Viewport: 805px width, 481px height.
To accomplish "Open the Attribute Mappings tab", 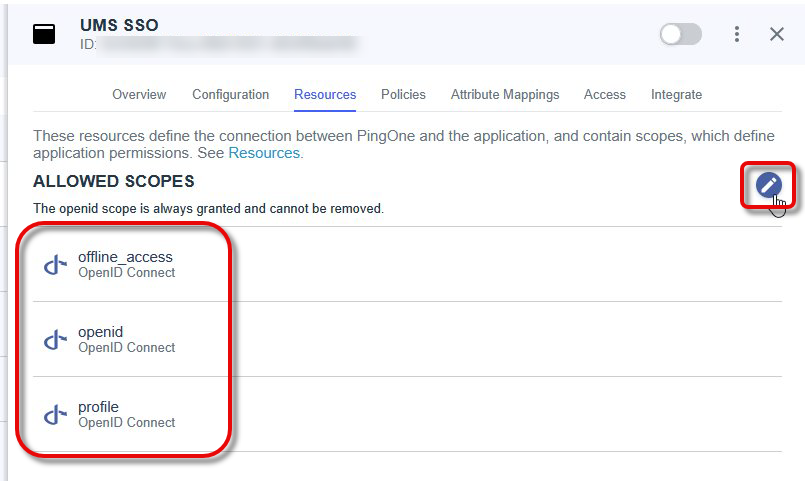I will coord(505,95).
